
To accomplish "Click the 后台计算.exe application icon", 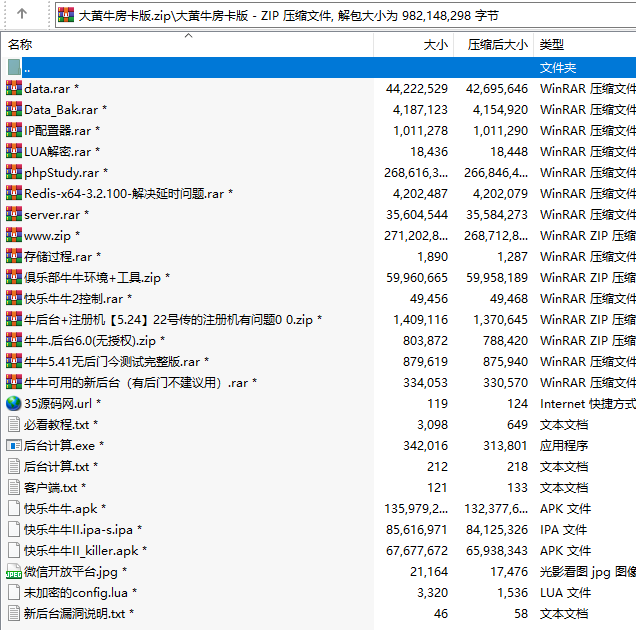I will tap(14, 445).
